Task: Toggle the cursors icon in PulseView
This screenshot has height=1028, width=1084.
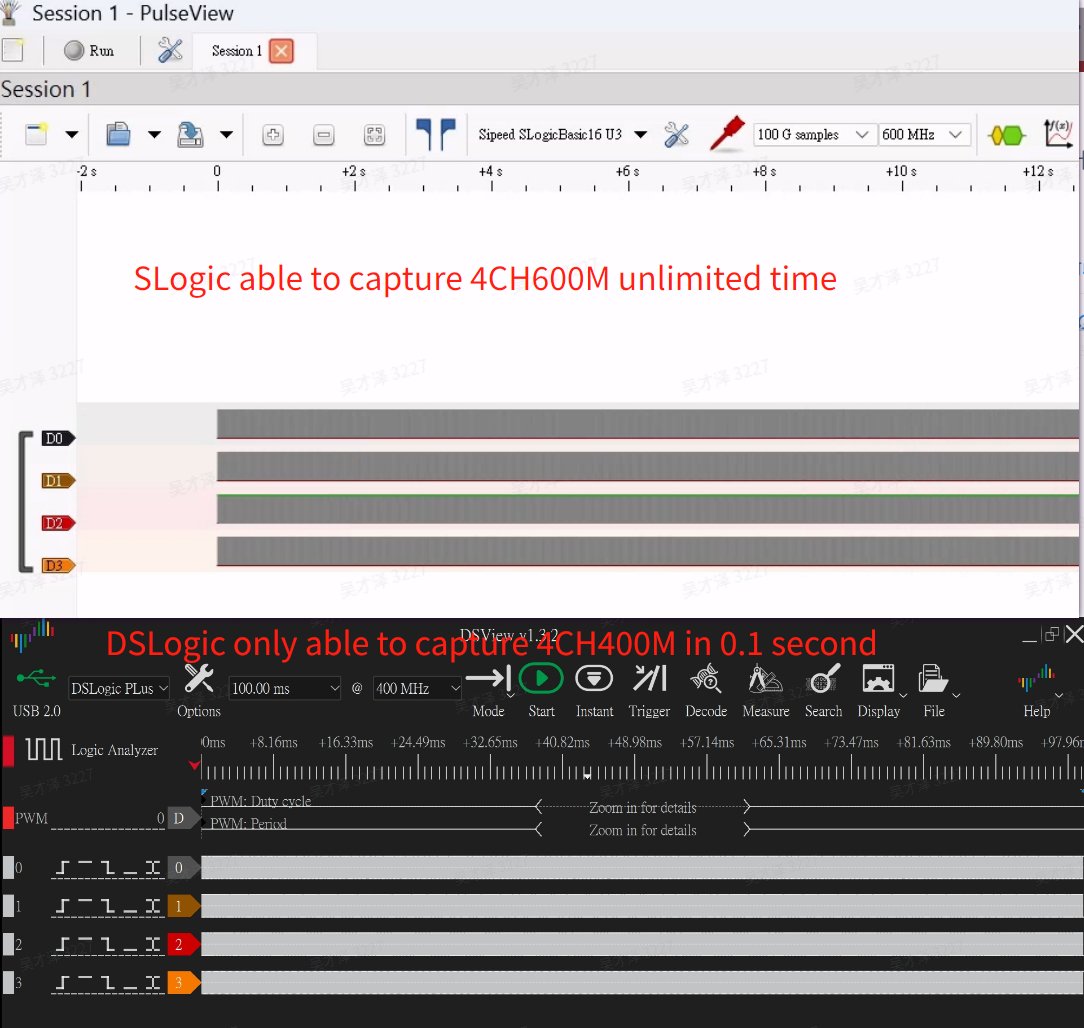Action: click(x=436, y=134)
